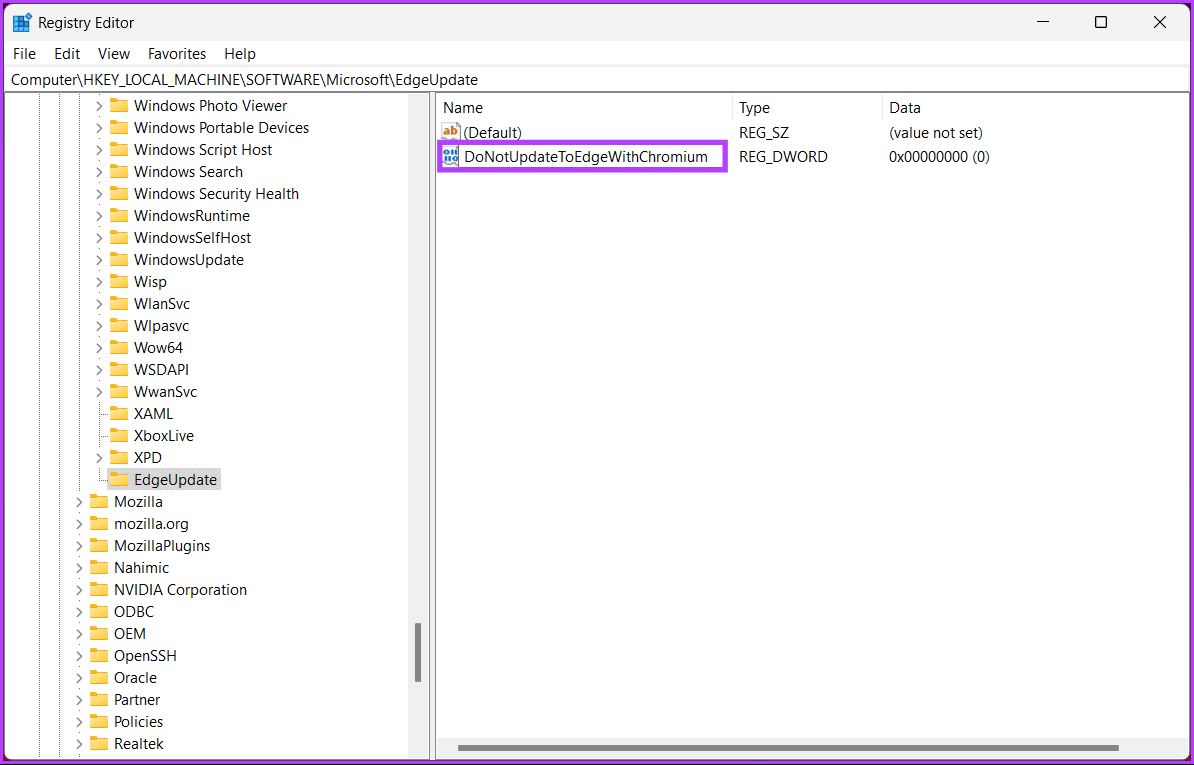1194x765 pixels.
Task: Select the Realtek folder icon
Action: coord(99,744)
